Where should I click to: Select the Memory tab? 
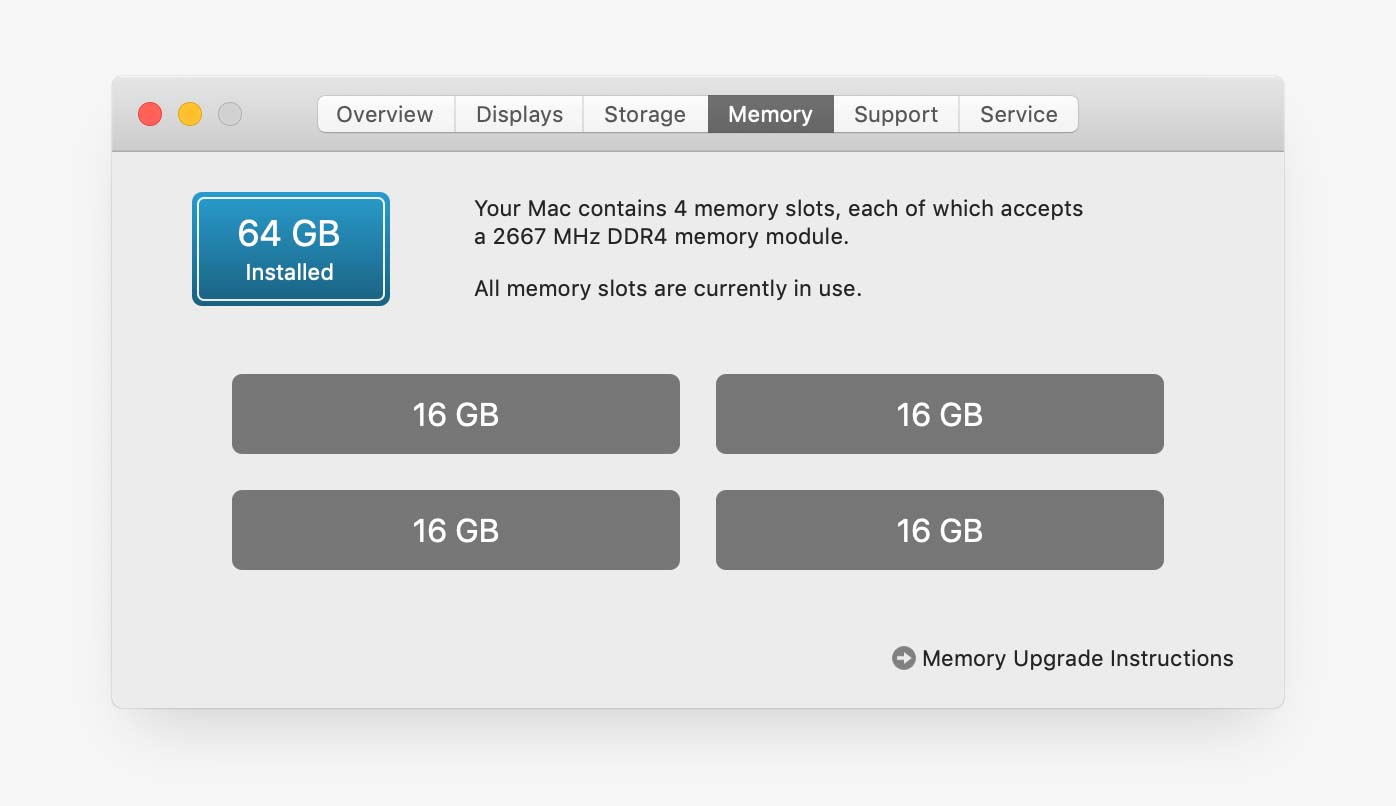click(x=770, y=114)
